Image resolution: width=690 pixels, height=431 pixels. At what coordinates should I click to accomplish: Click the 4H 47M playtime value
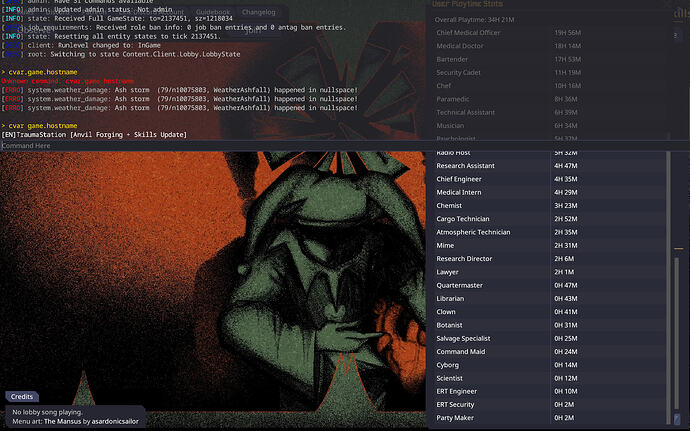[565, 166]
